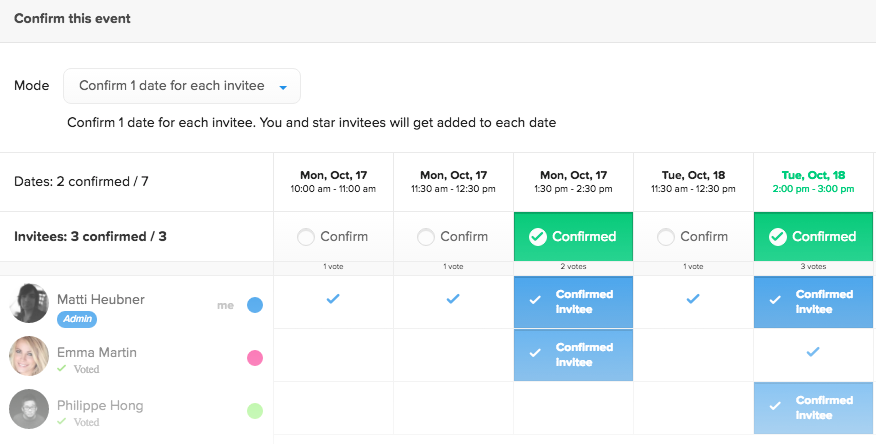Screen dimensions: 876x444
Task: Select Confirm radio for Mon 11:30 am - 12:30 pm
Action: tap(426, 237)
